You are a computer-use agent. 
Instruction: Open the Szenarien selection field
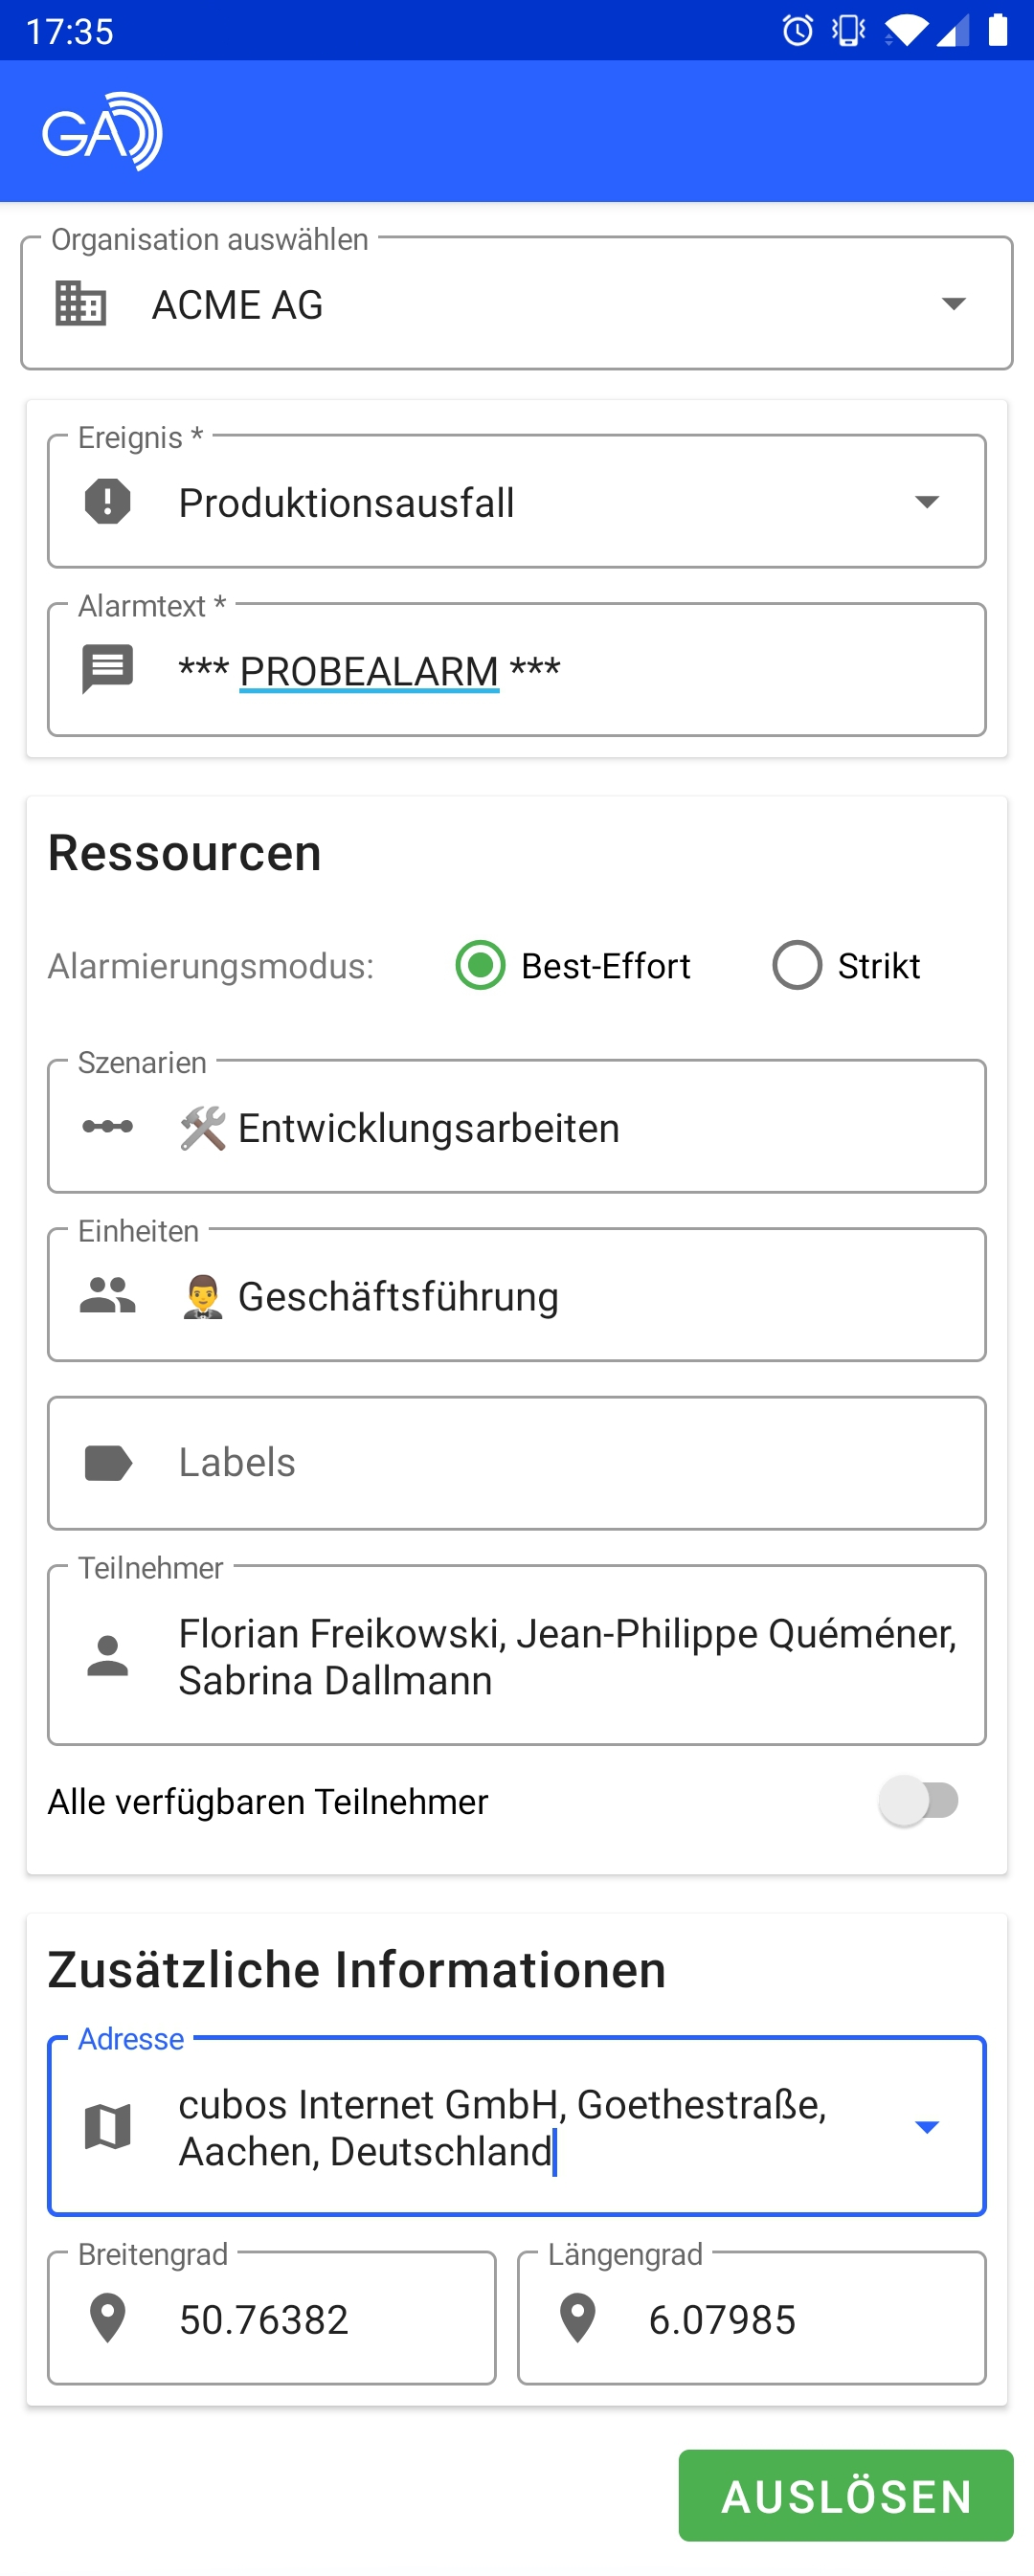[x=560, y=1127]
